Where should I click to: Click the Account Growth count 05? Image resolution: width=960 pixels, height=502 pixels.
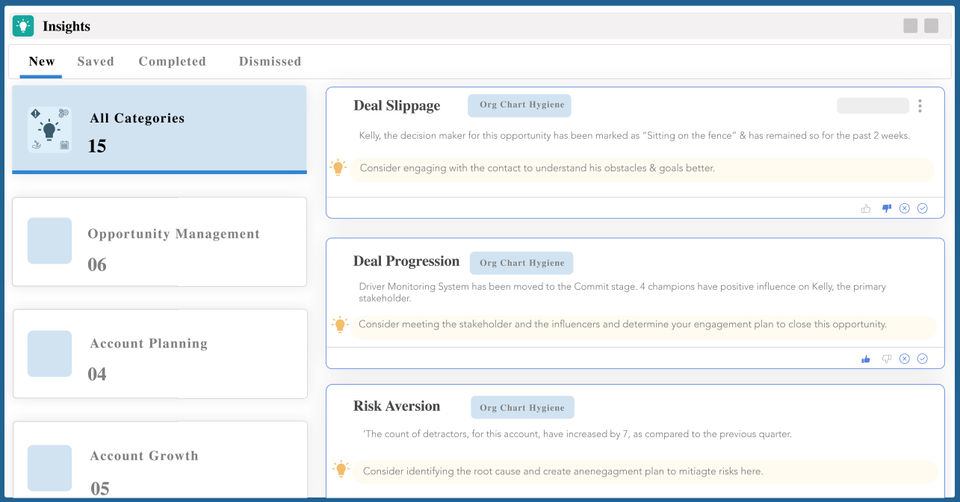pos(100,489)
